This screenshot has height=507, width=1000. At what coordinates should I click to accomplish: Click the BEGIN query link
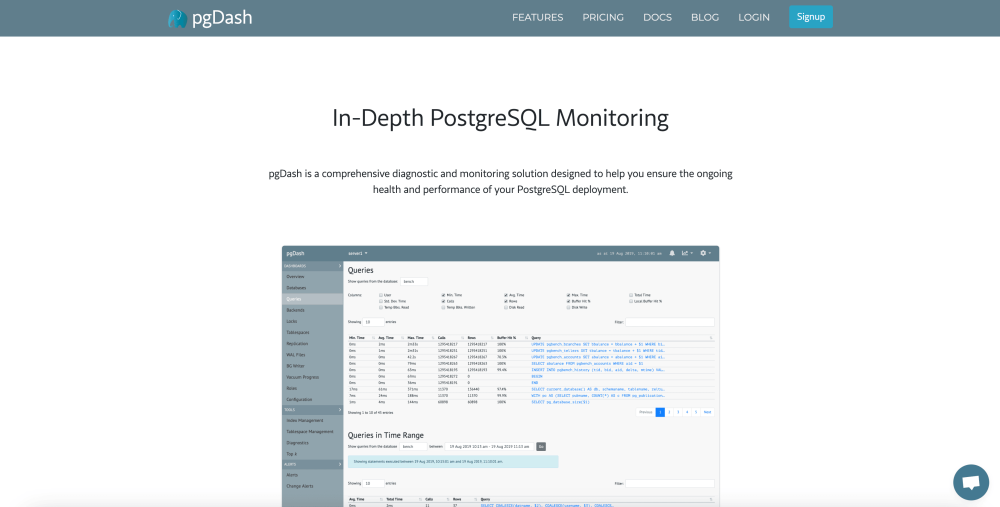(x=536, y=376)
